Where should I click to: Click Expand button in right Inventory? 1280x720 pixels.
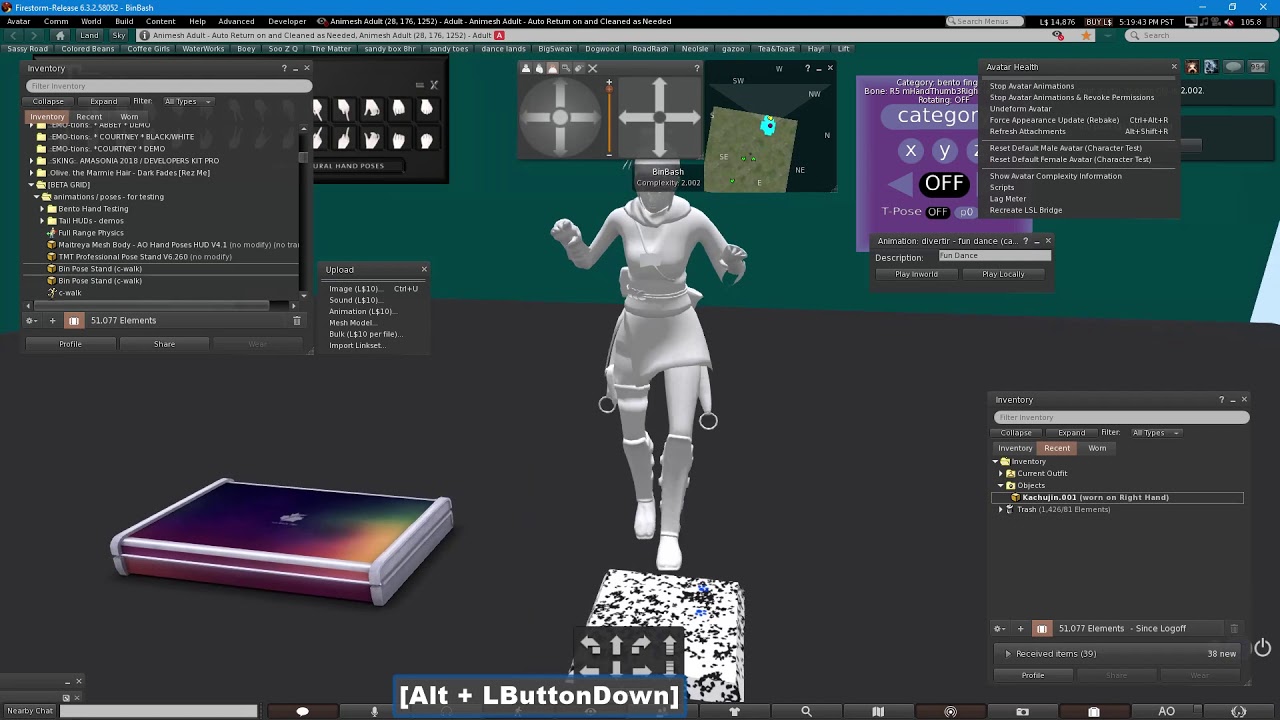click(x=1071, y=433)
